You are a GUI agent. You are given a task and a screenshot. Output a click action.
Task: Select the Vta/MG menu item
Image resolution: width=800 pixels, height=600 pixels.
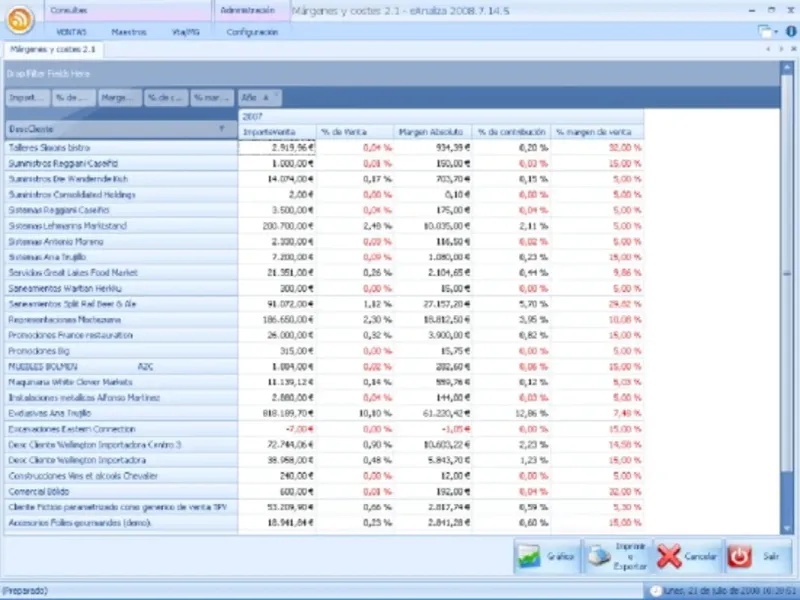pos(186,32)
